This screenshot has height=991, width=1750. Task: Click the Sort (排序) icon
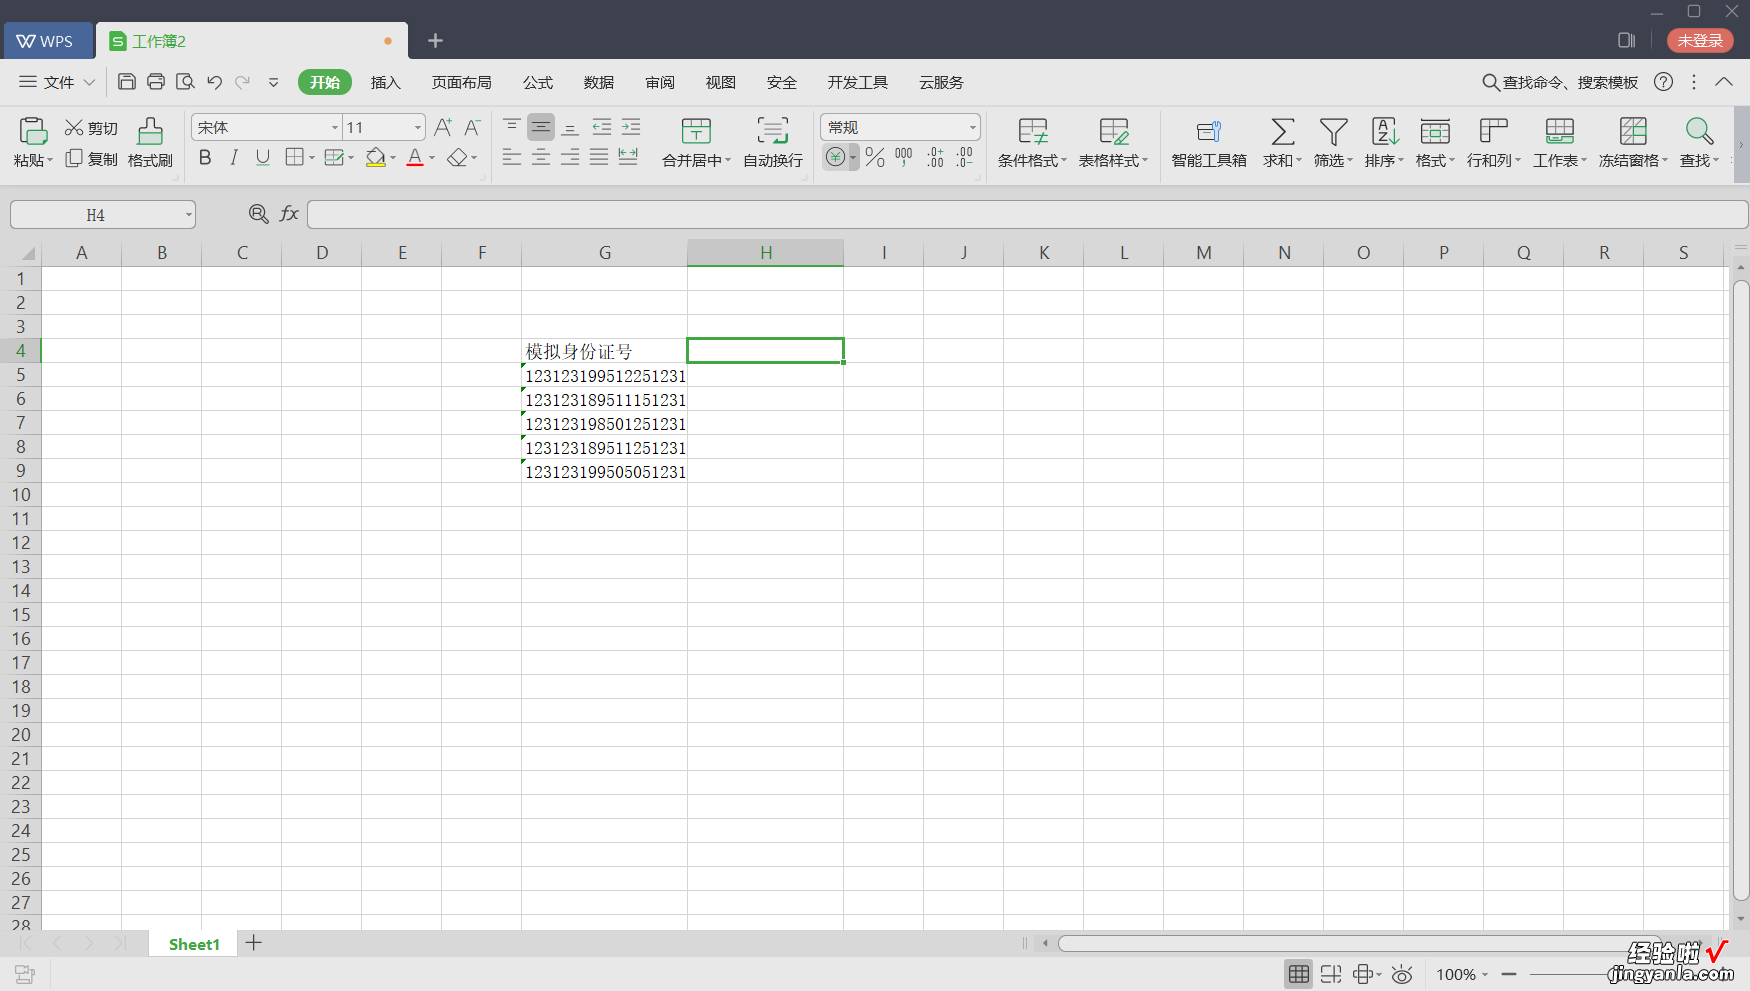click(x=1384, y=131)
